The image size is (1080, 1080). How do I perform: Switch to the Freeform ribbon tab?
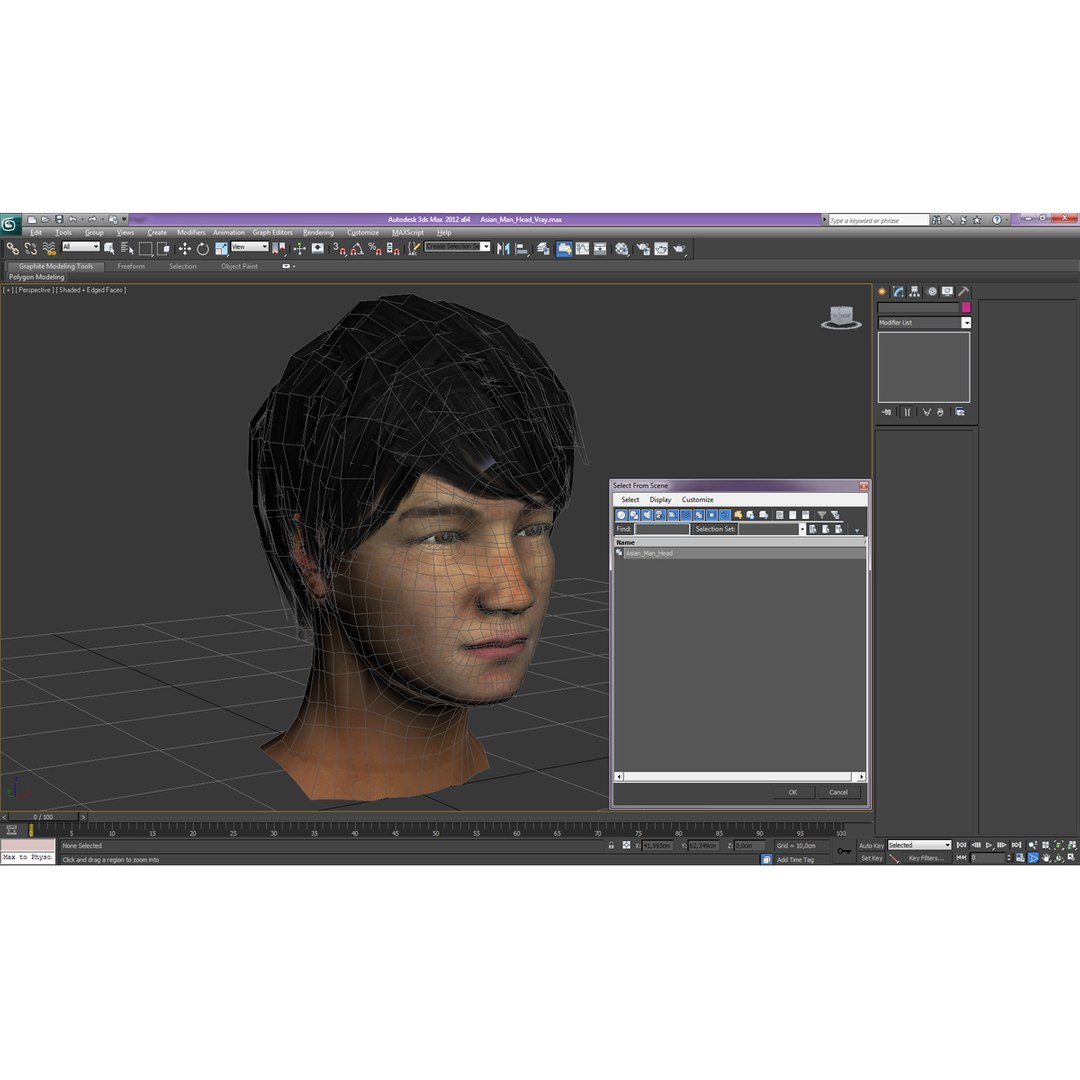coord(131,267)
